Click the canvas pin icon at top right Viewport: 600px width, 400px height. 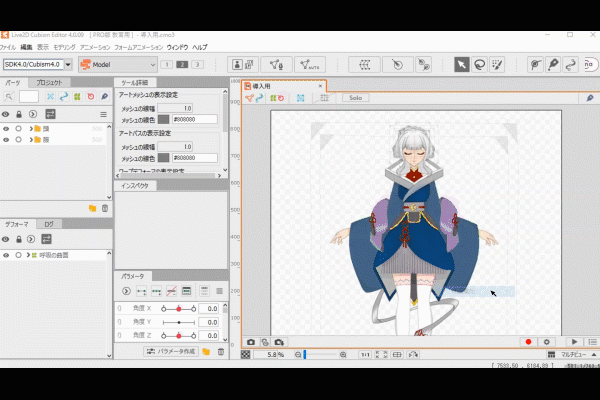pyautogui.click(x=590, y=98)
